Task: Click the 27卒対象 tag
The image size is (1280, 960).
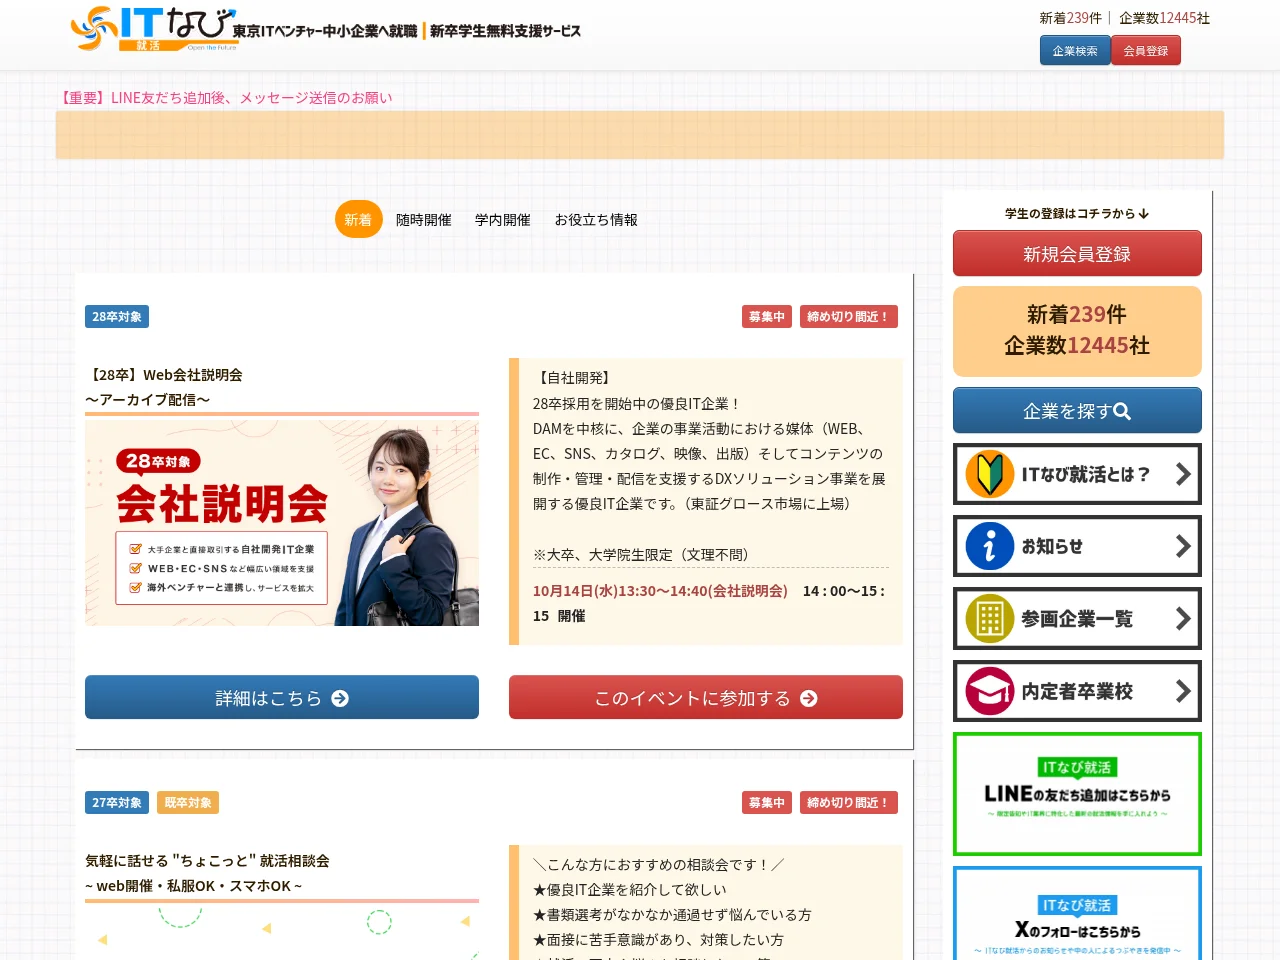Action: [117, 803]
